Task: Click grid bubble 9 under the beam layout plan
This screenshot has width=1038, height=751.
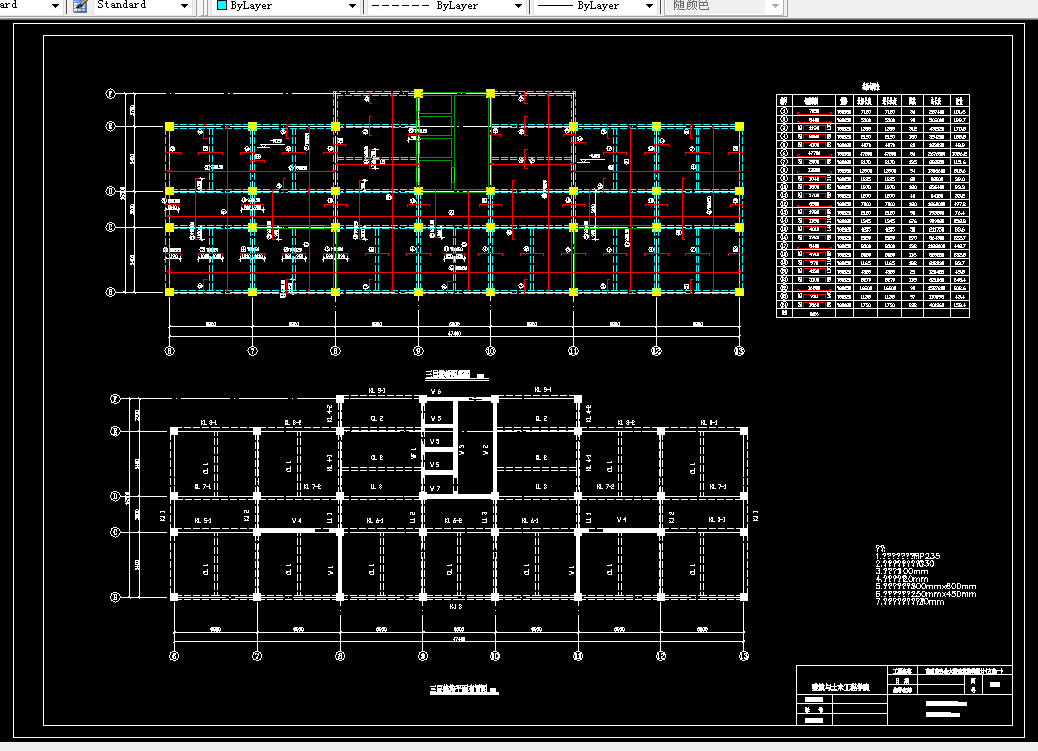Action: pos(423,656)
